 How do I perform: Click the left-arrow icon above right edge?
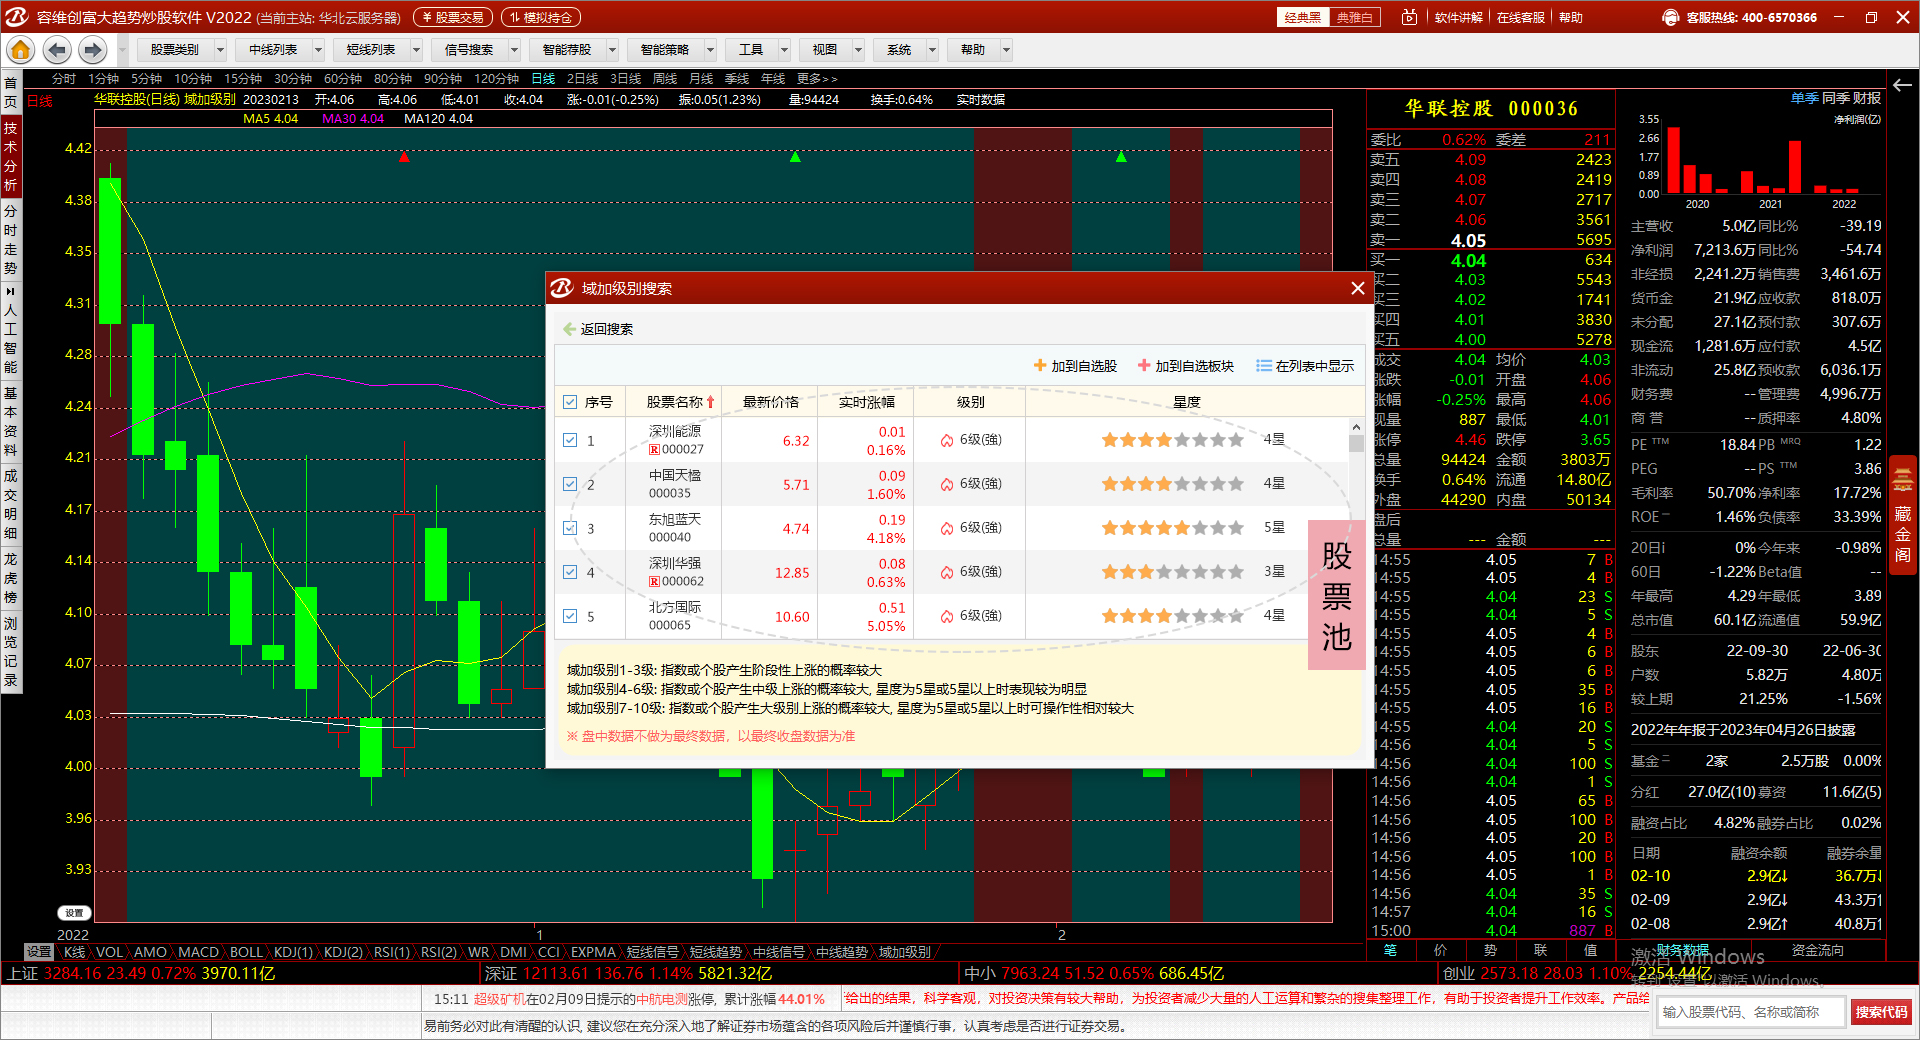coord(1902,85)
